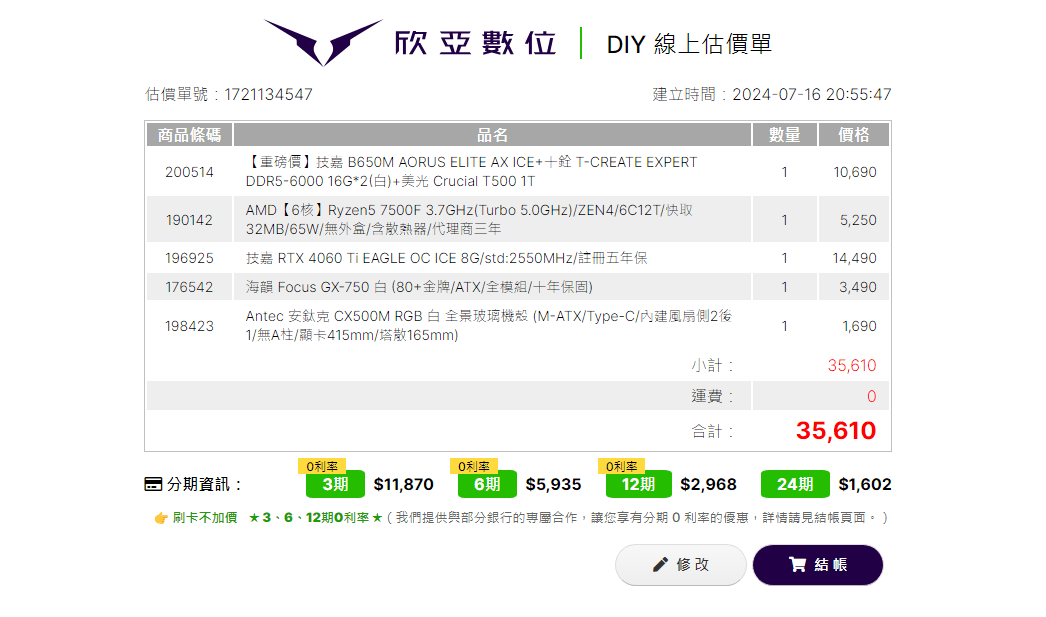Image resolution: width=1046 pixels, height=617 pixels.
Task: Click the price 3,490
Action: (x=858, y=287)
